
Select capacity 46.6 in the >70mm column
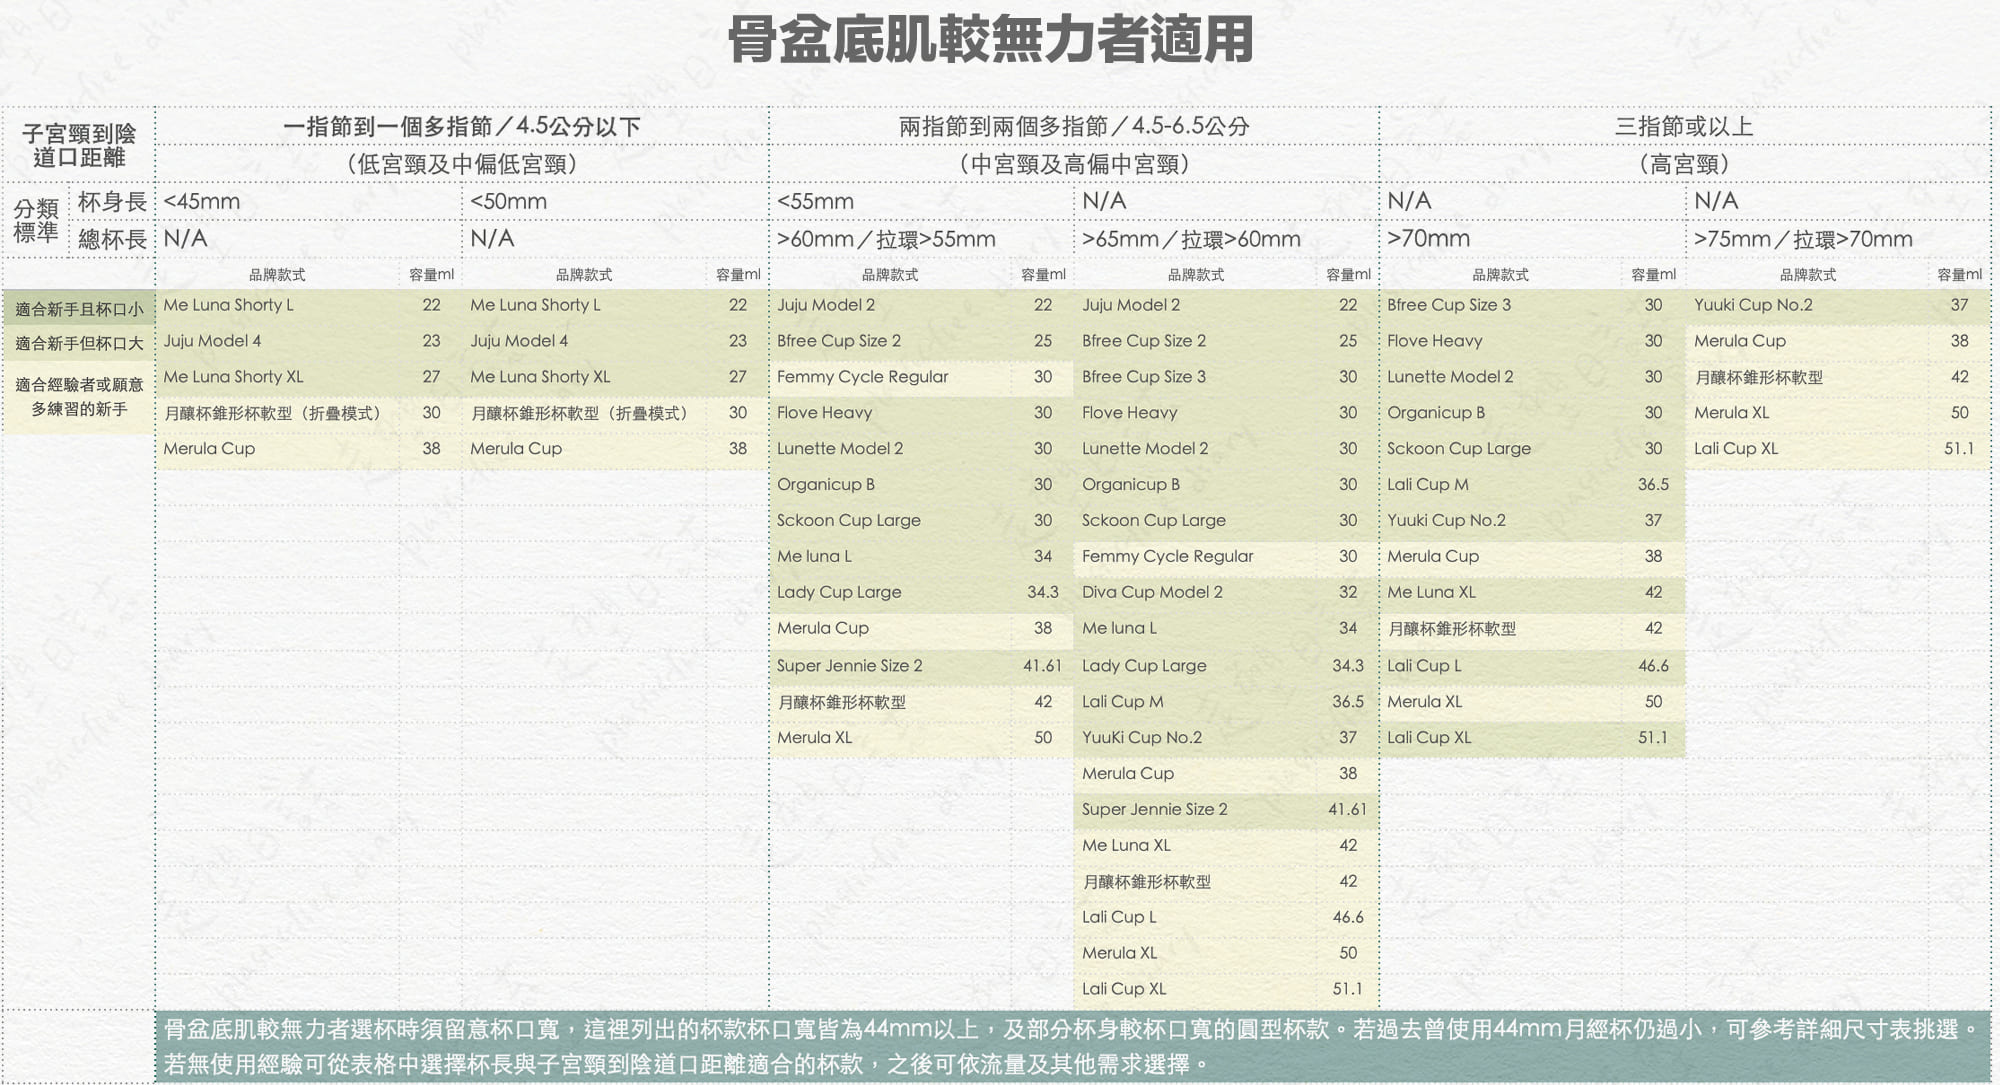coord(1653,666)
